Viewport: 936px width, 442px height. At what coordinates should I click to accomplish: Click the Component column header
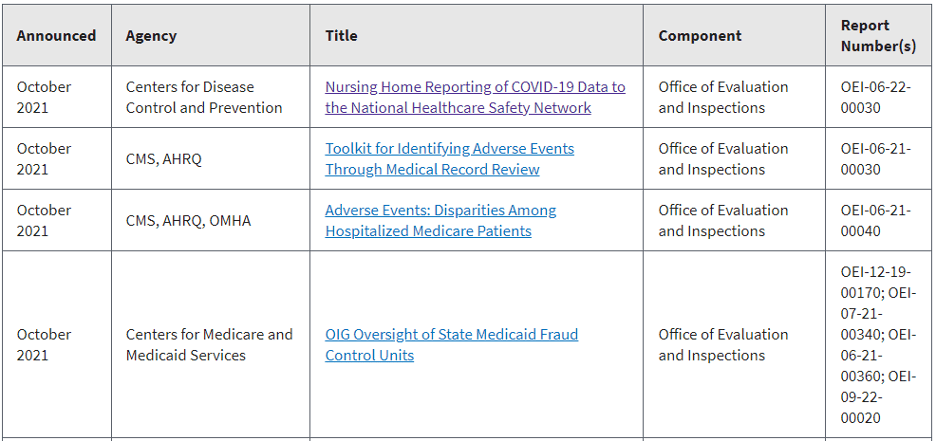click(x=700, y=35)
